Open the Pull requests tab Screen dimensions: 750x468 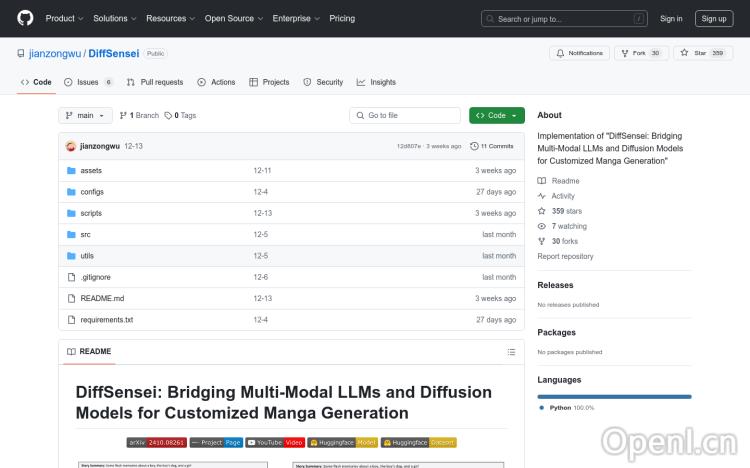click(155, 82)
